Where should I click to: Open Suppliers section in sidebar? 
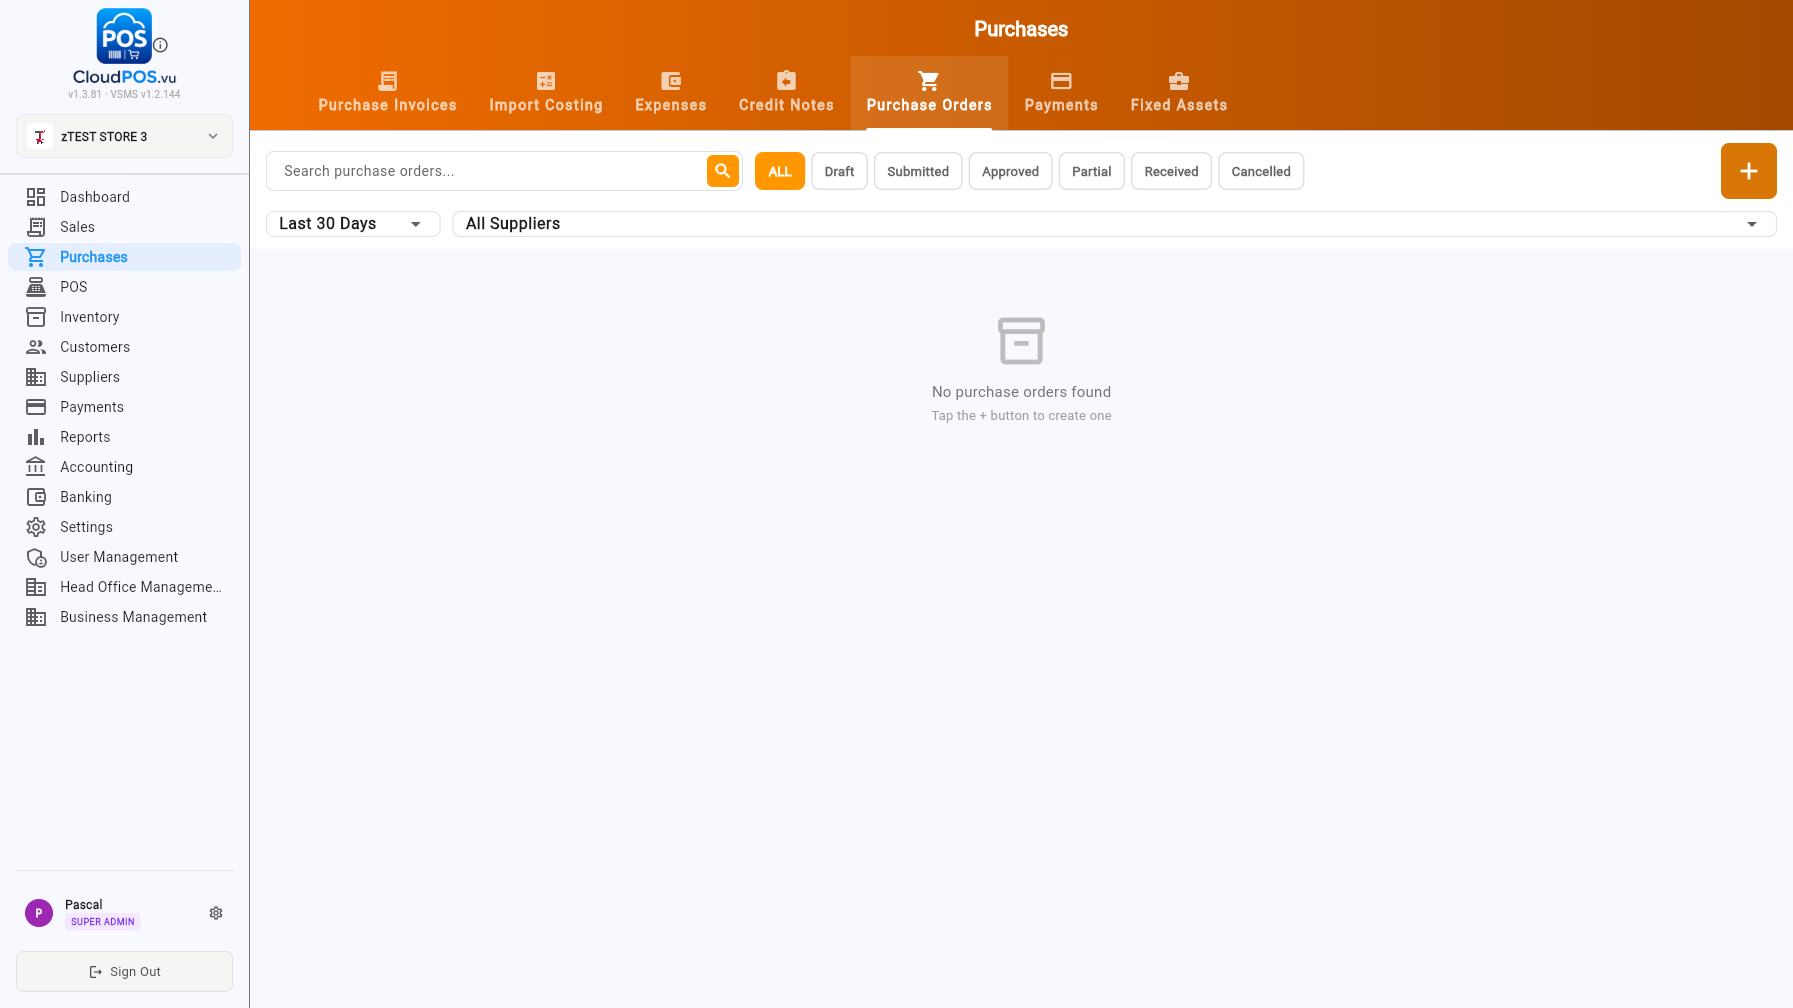tap(124, 377)
